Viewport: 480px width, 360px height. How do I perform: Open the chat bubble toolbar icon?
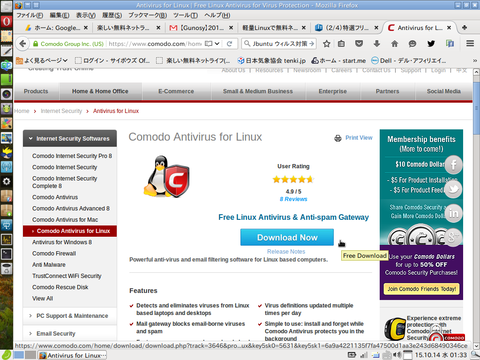coord(413,44)
